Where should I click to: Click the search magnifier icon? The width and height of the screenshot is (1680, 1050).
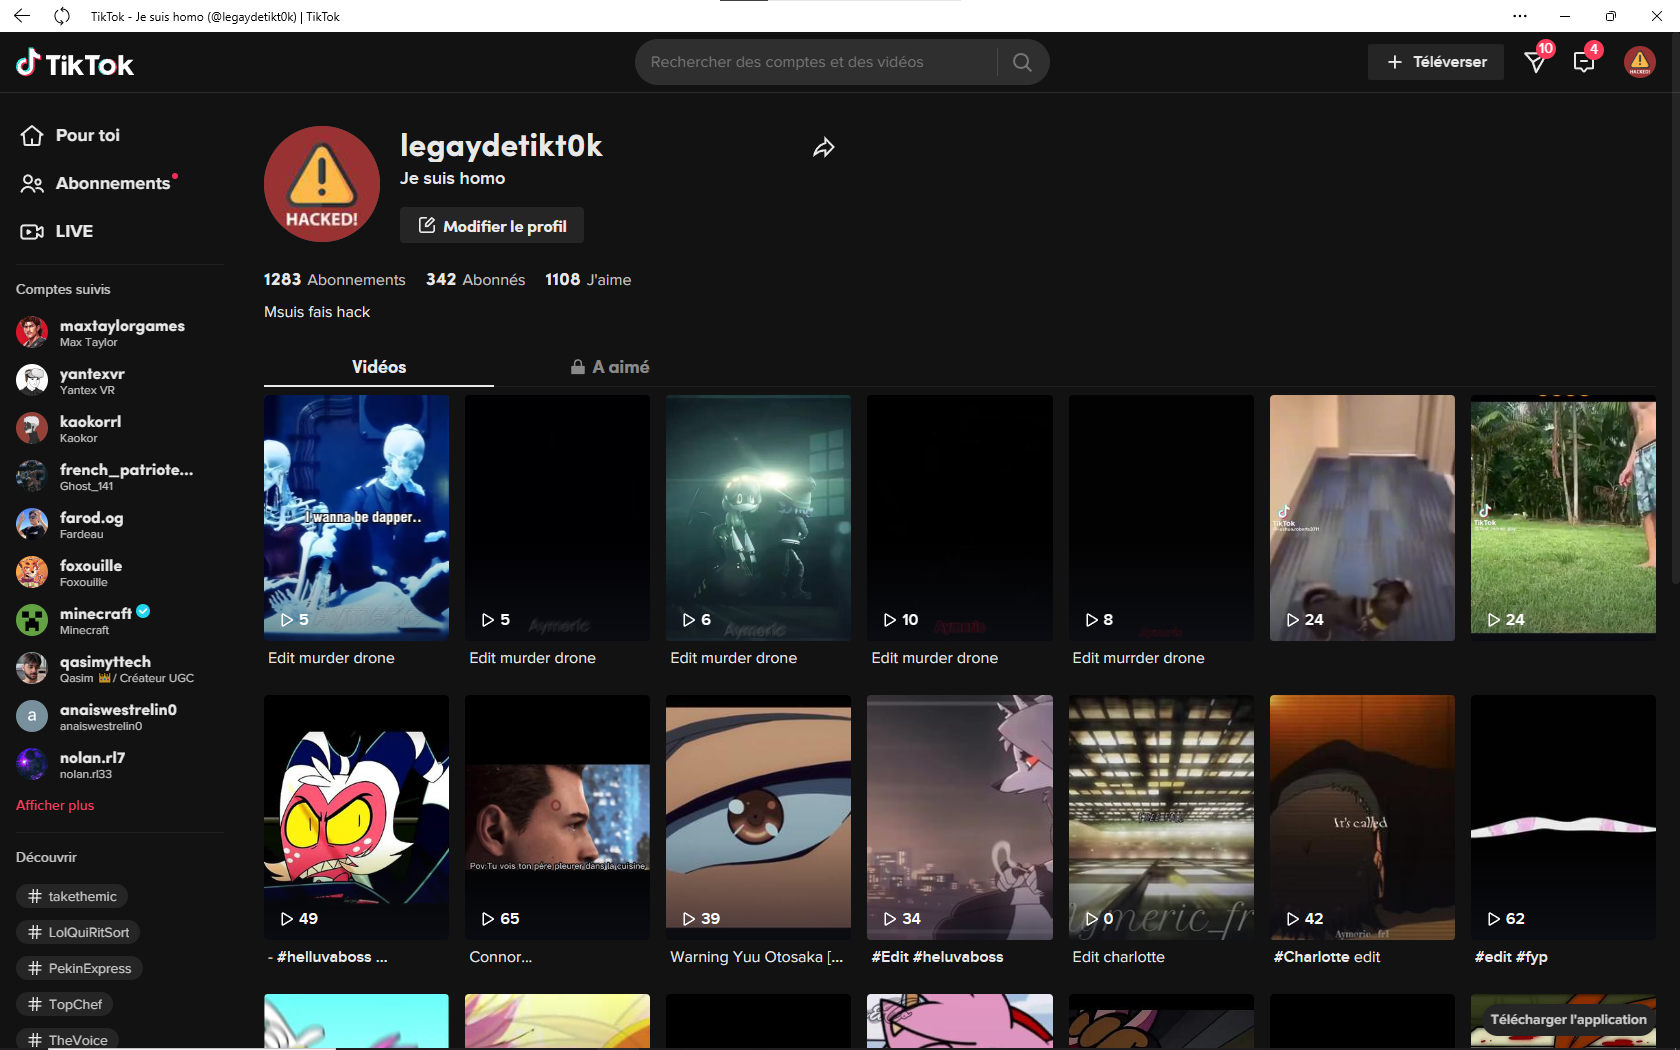(1022, 62)
